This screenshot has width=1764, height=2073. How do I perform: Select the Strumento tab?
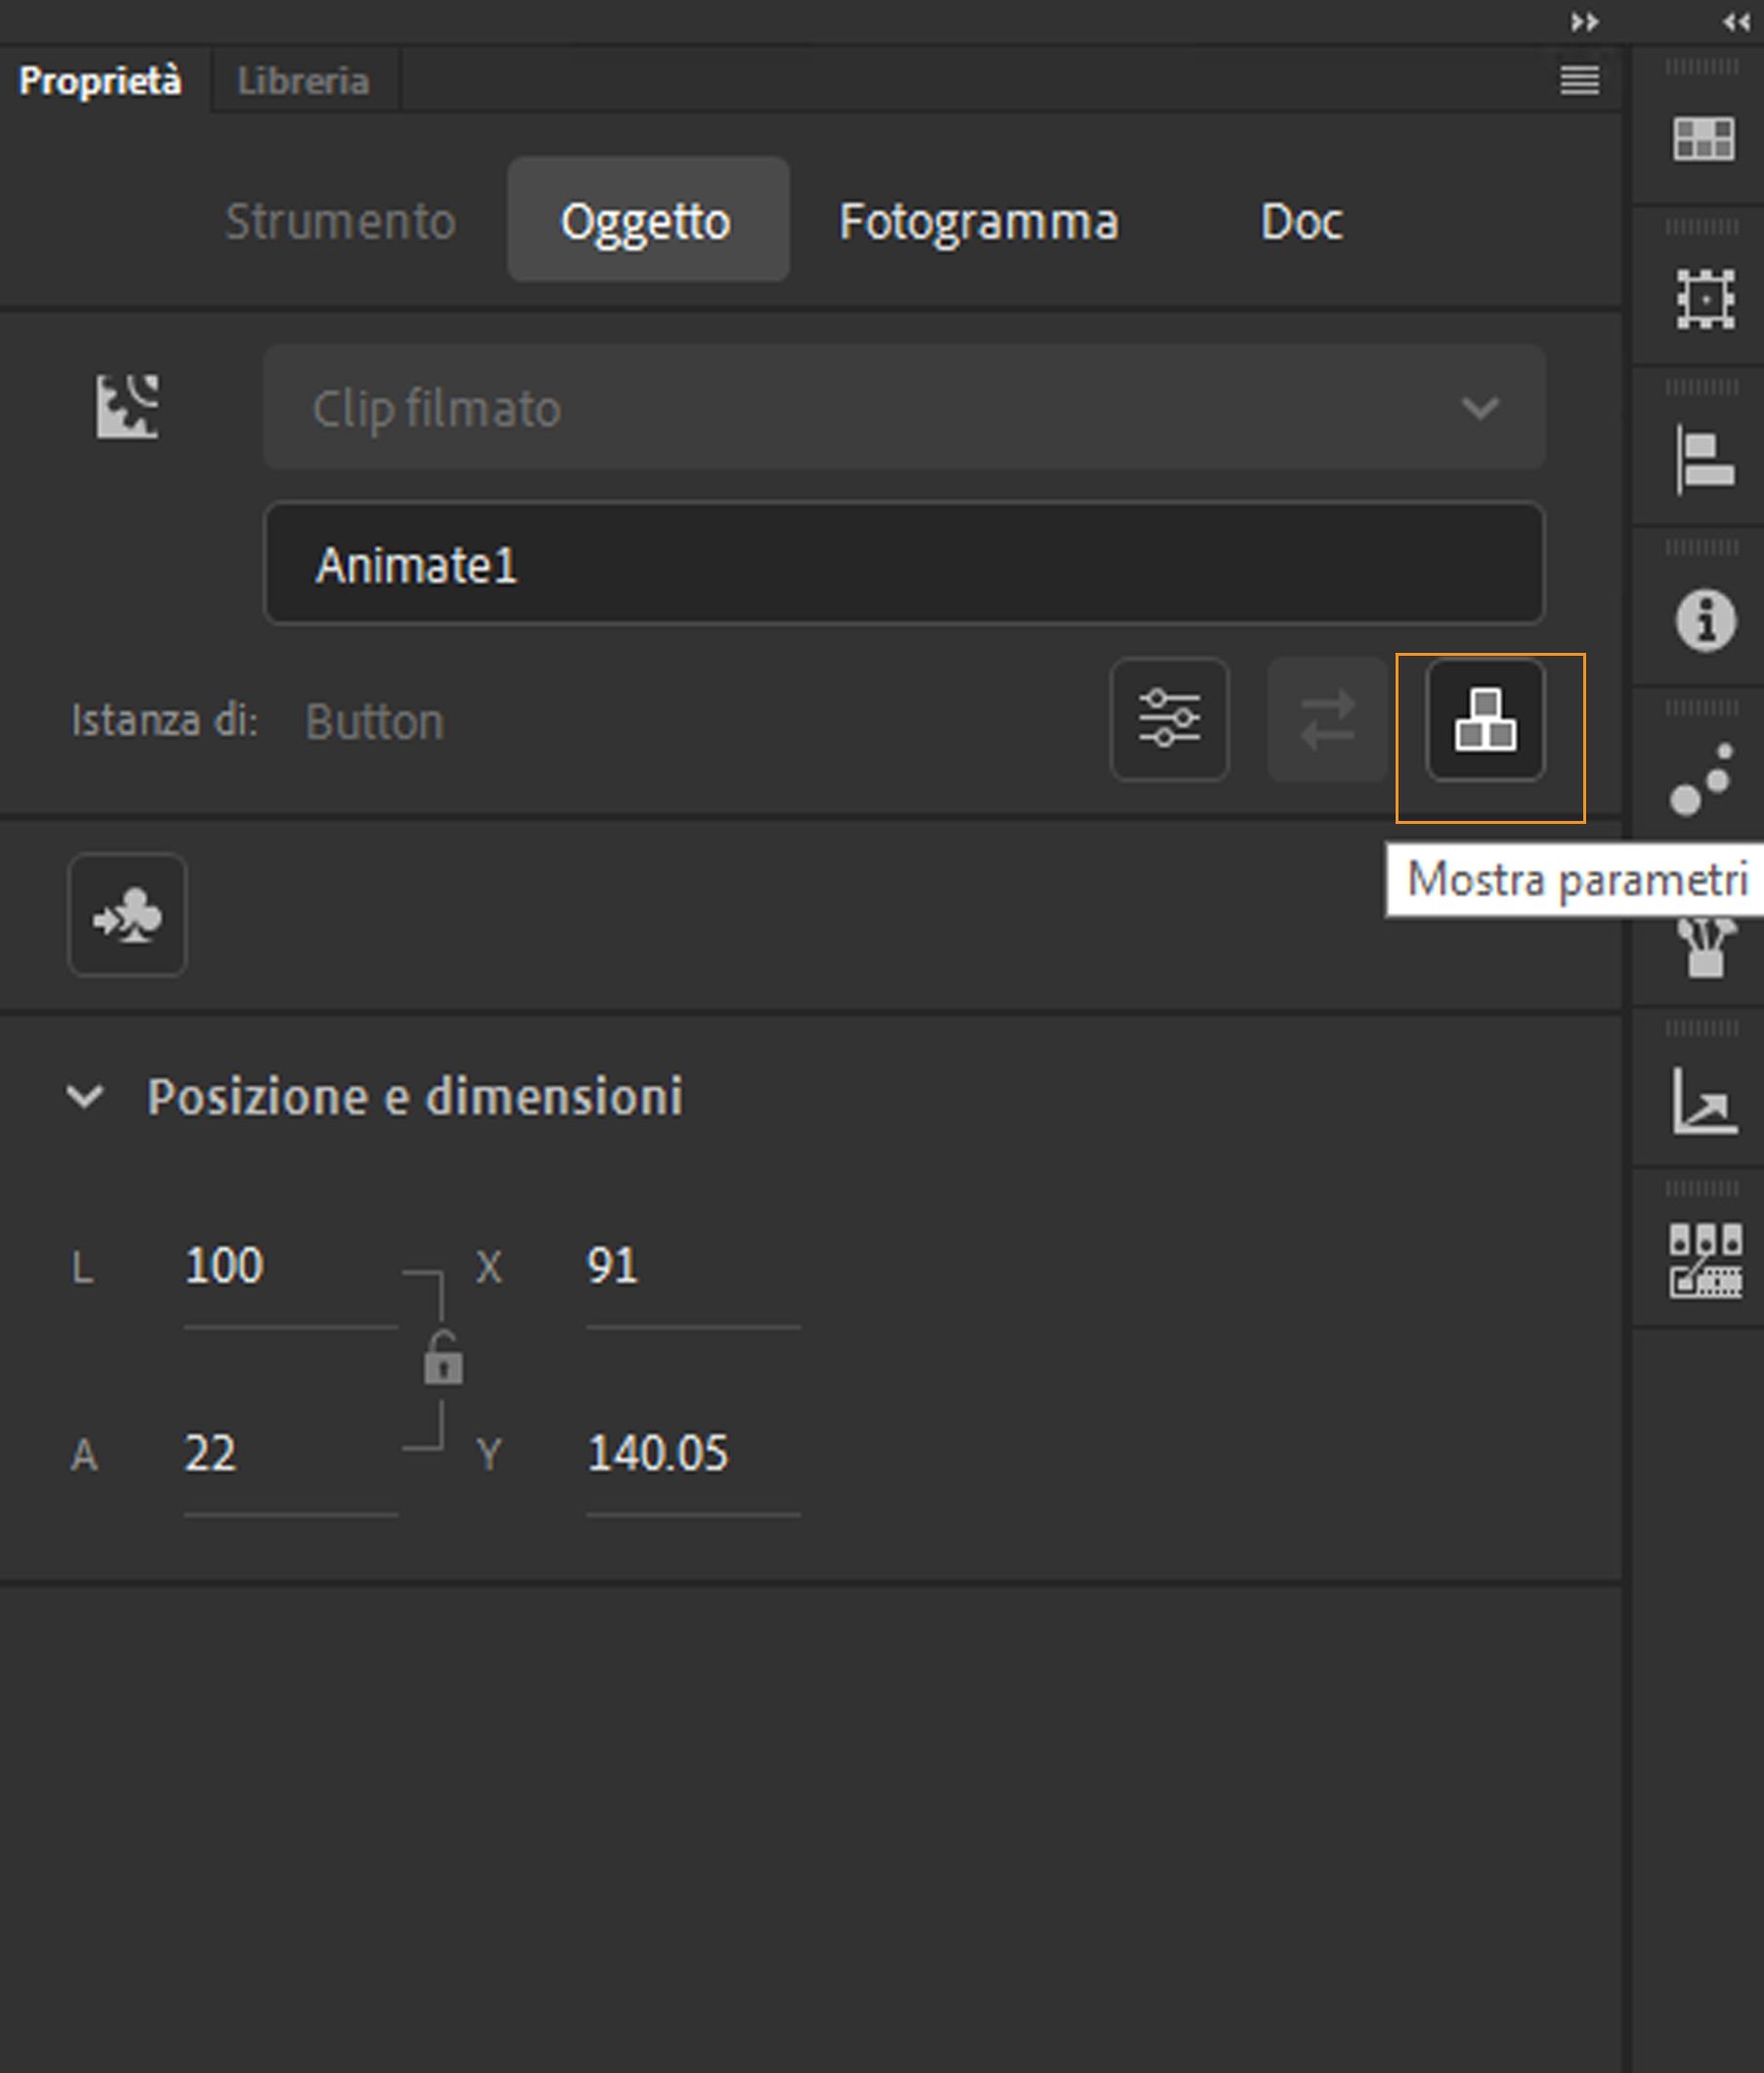point(340,221)
